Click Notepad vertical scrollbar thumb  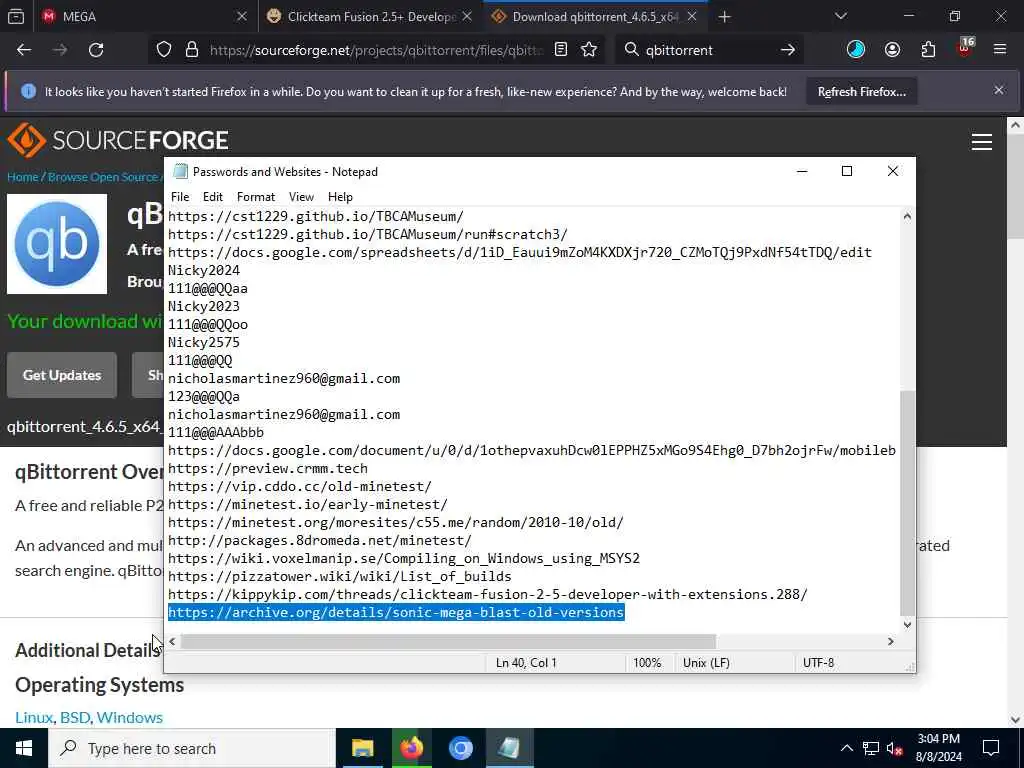pyautogui.click(x=907, y=503)
